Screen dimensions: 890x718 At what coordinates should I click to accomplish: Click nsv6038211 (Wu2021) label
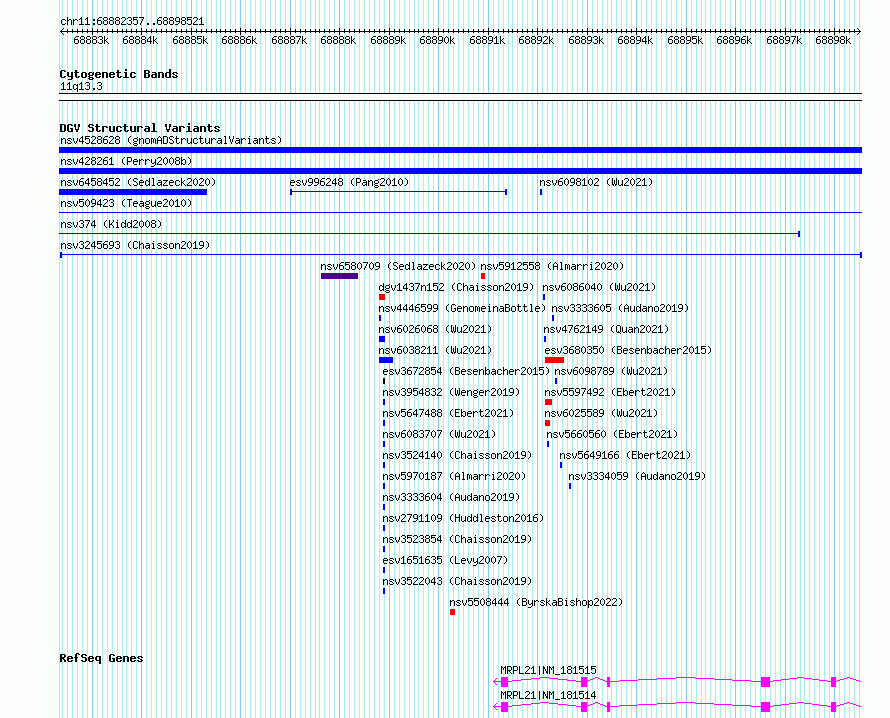[435, 350]
